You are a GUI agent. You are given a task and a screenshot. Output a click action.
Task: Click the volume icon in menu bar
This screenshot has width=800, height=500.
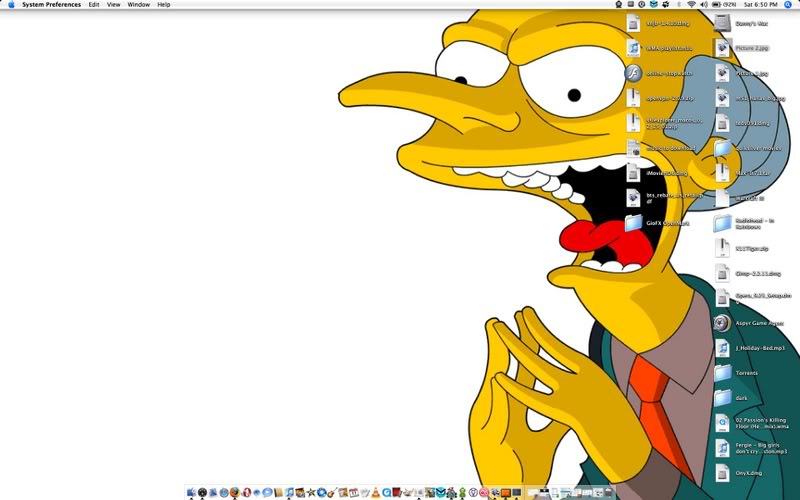click(704, 4)
